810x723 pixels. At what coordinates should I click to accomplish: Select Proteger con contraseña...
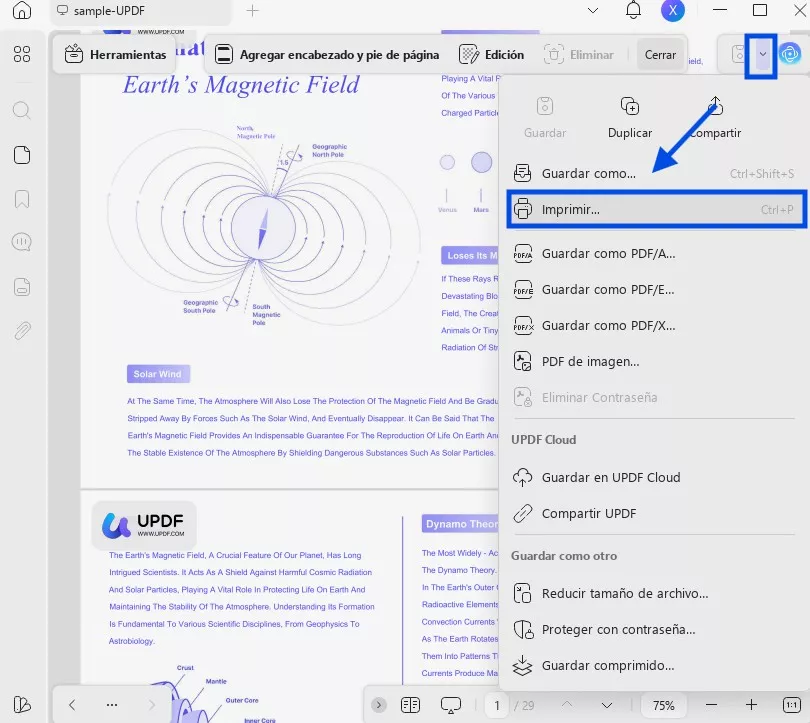coord(654,630)
